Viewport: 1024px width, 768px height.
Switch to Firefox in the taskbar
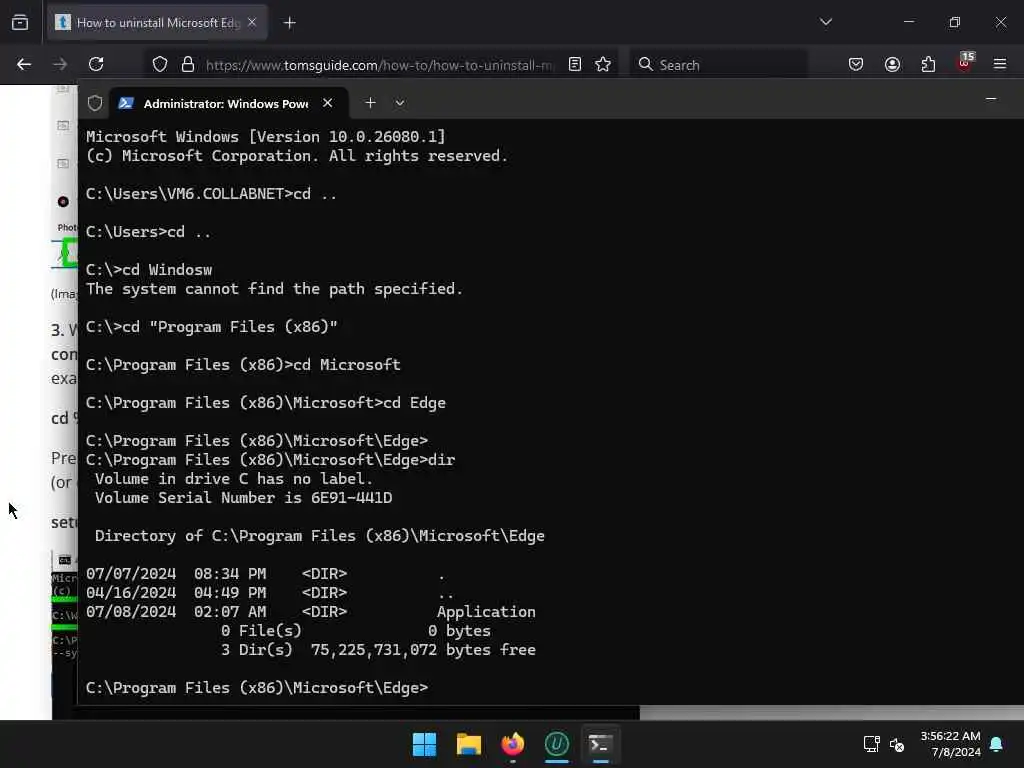[x=513, y=744]
